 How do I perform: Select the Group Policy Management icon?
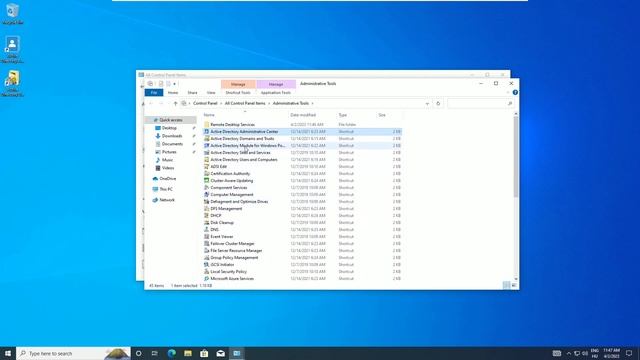click(x=207, y=258)
